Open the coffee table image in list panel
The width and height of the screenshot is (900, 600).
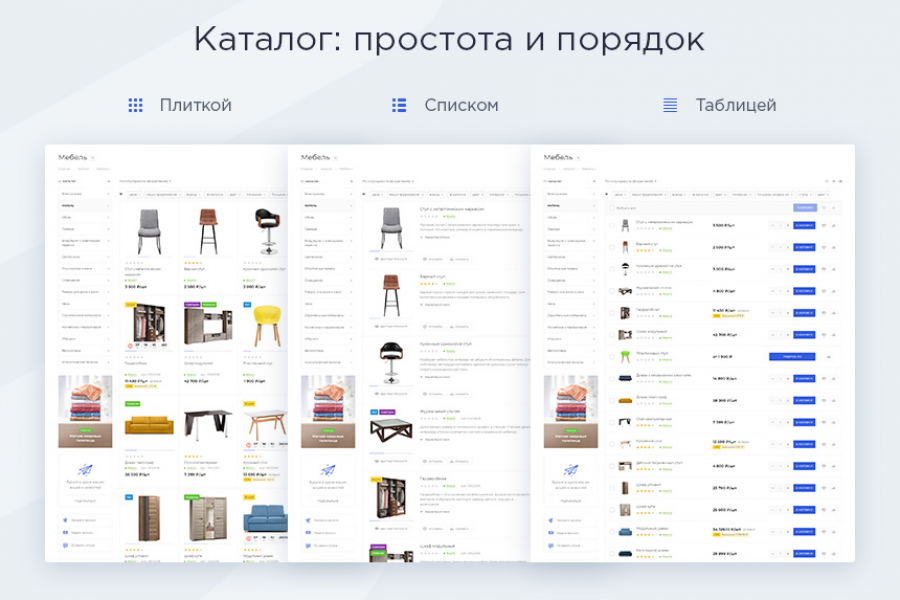(x=391, y=430)
